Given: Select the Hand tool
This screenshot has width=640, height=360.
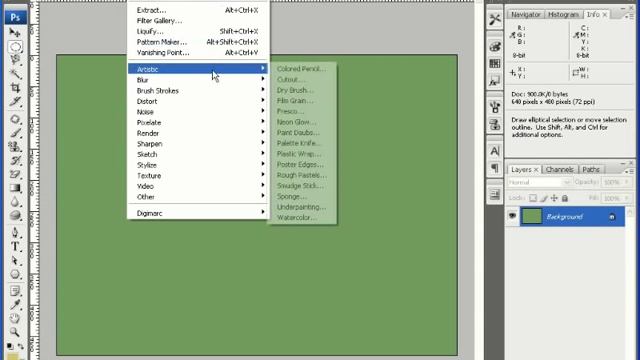Looking at the screenshot, I should 15,318.
